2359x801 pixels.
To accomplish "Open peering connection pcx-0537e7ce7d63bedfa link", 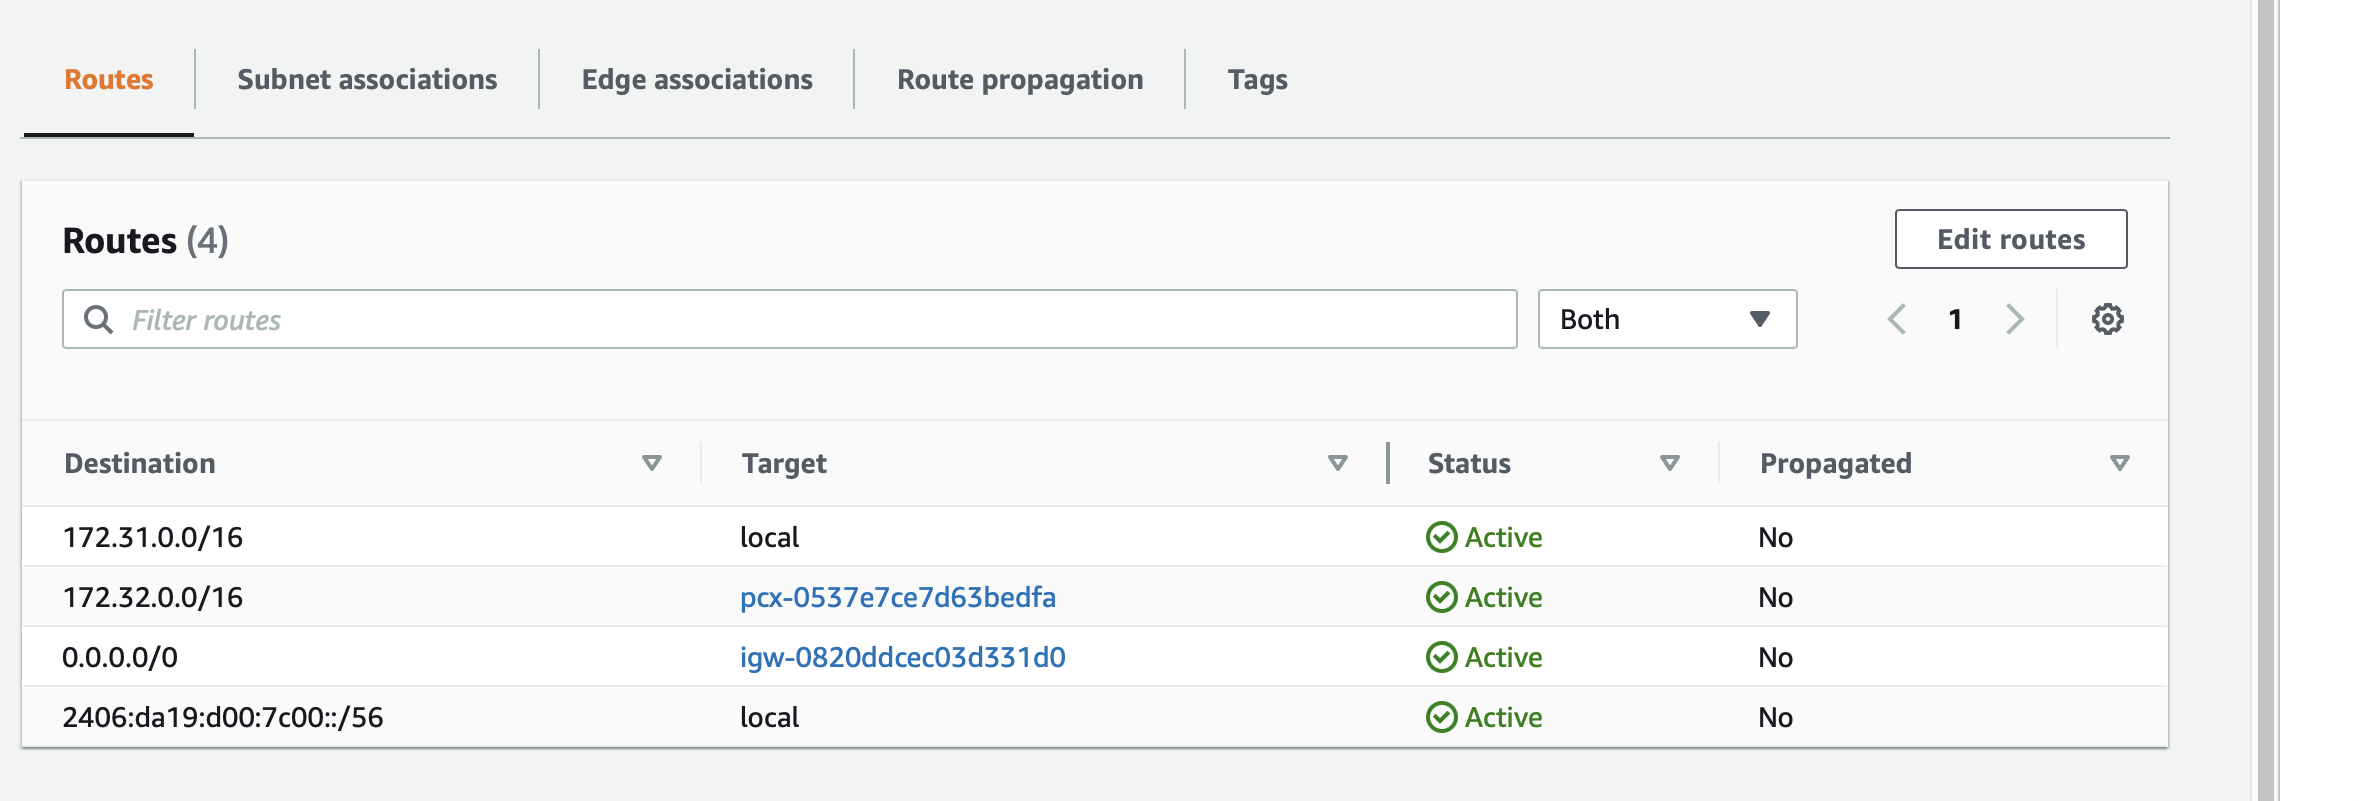I will tap(897, 597).
